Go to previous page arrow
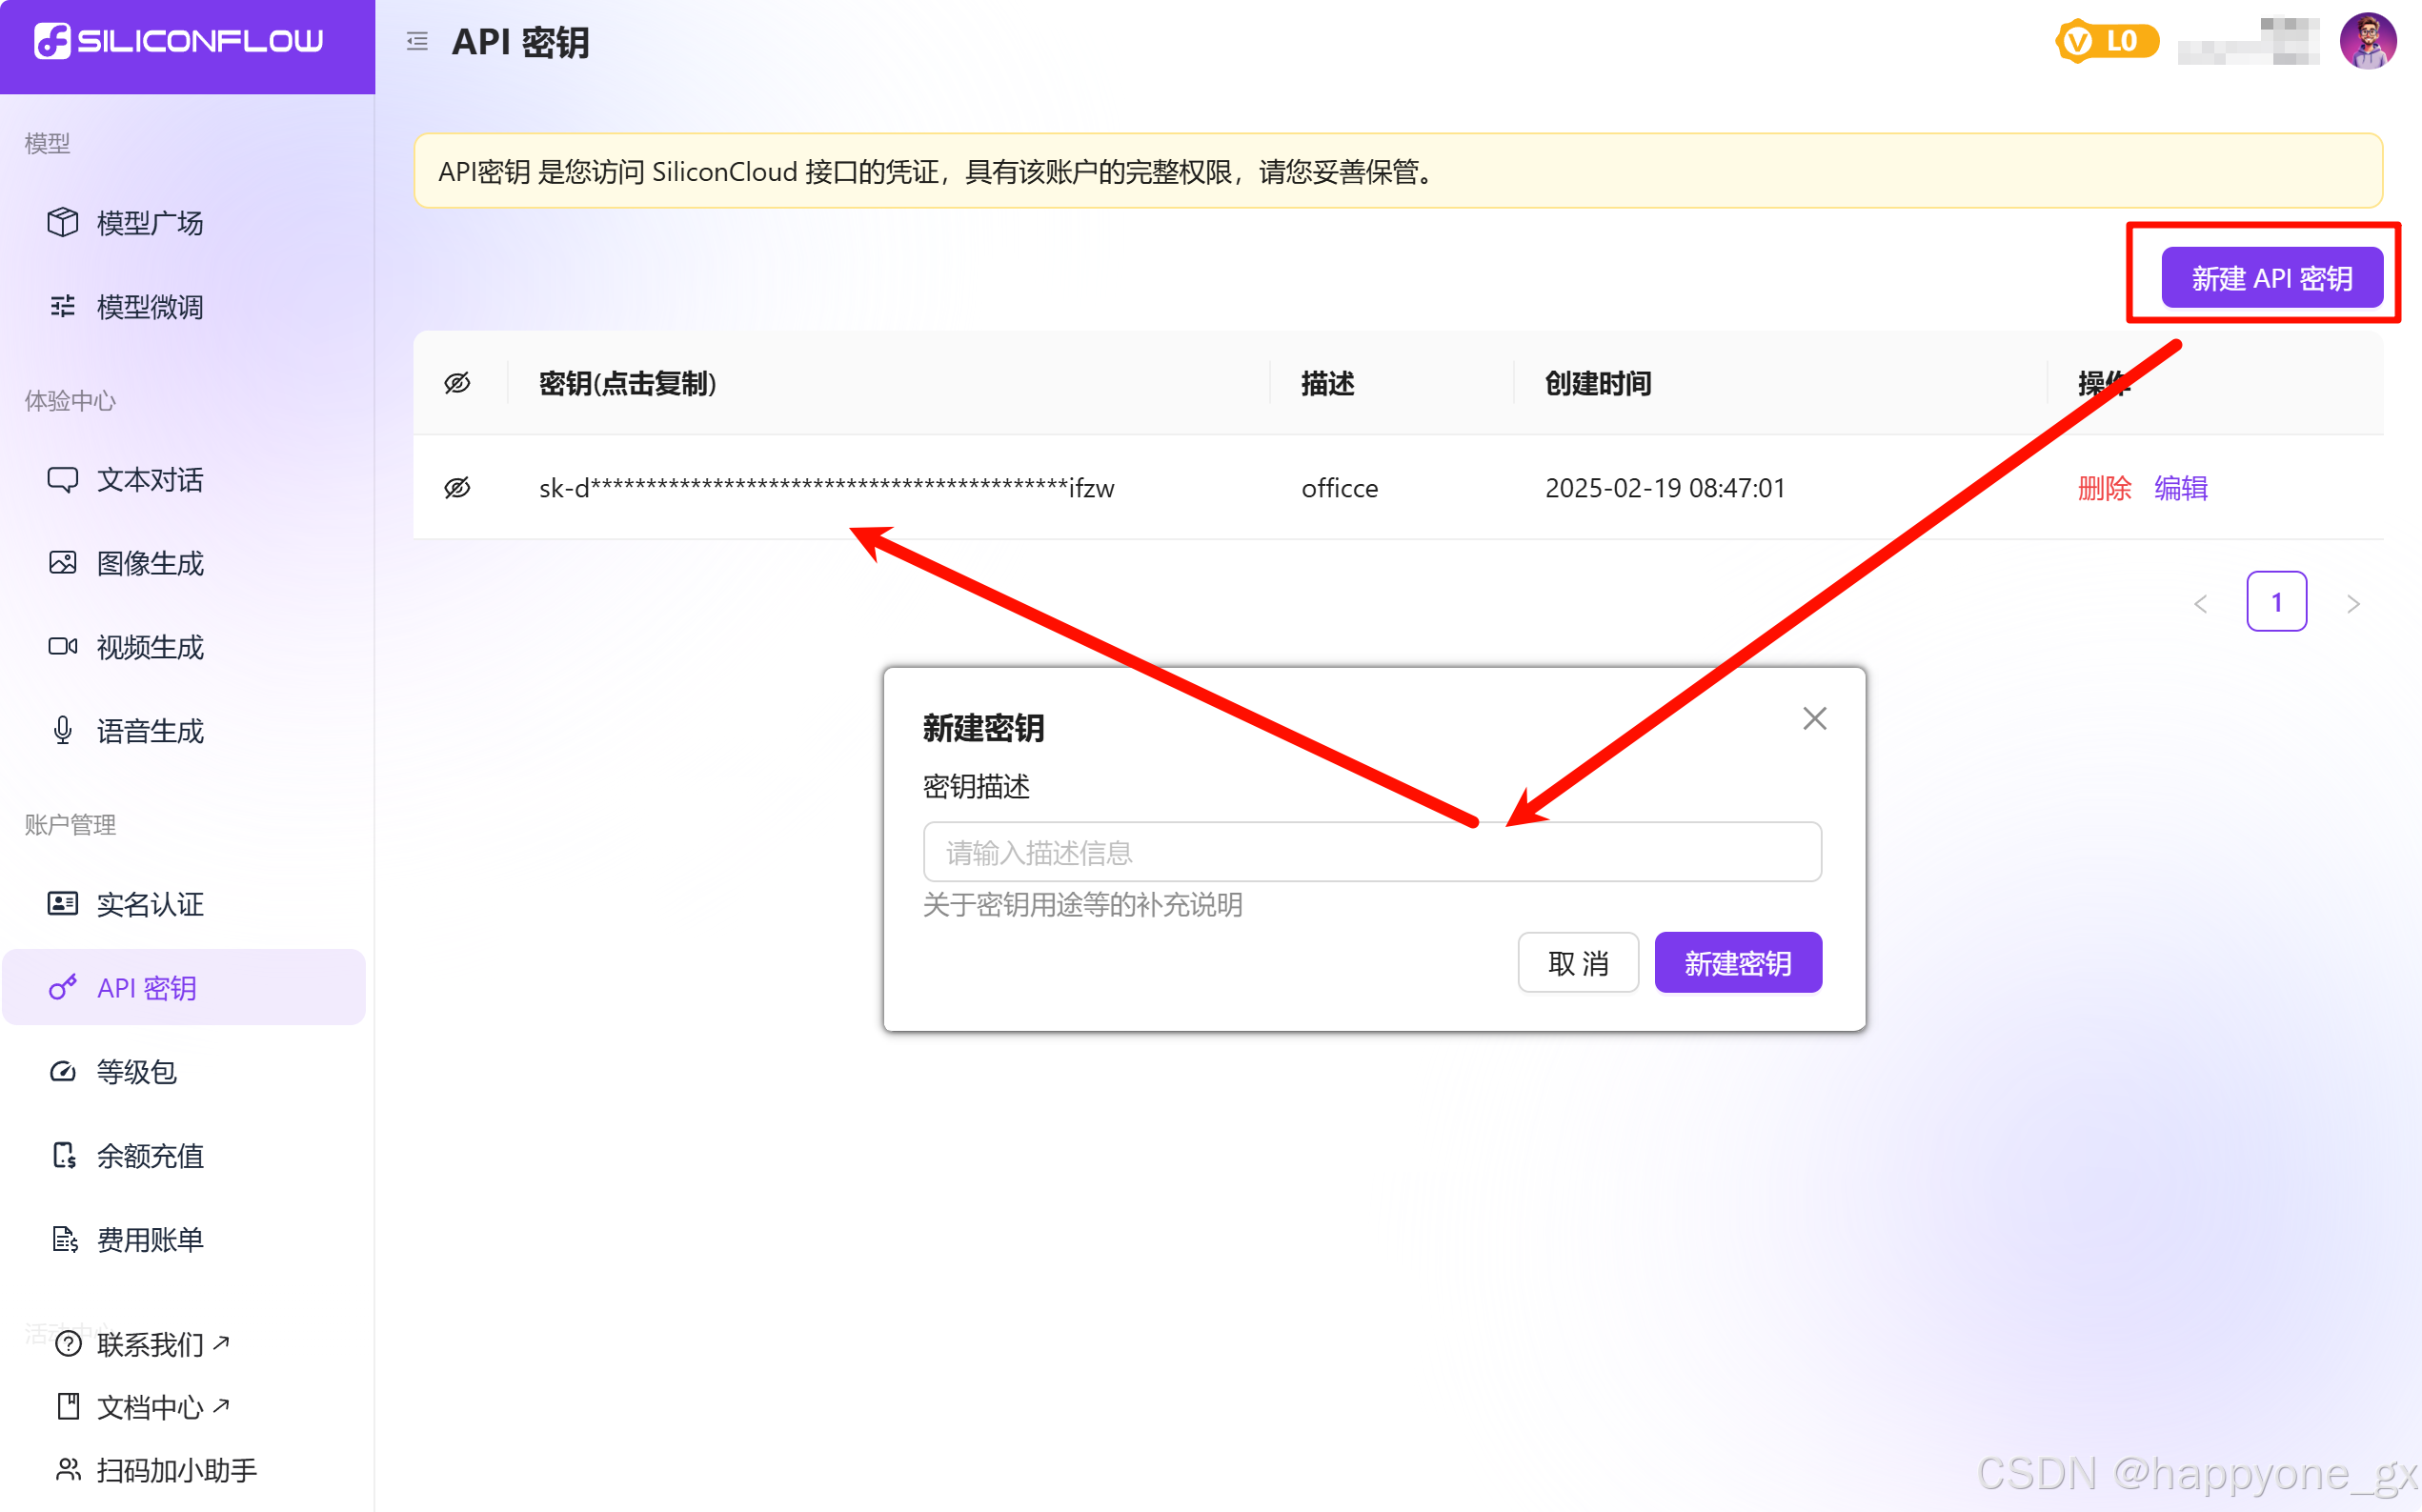Viewport: 2422px width, 1512px height. click(x=2200, y=603)
